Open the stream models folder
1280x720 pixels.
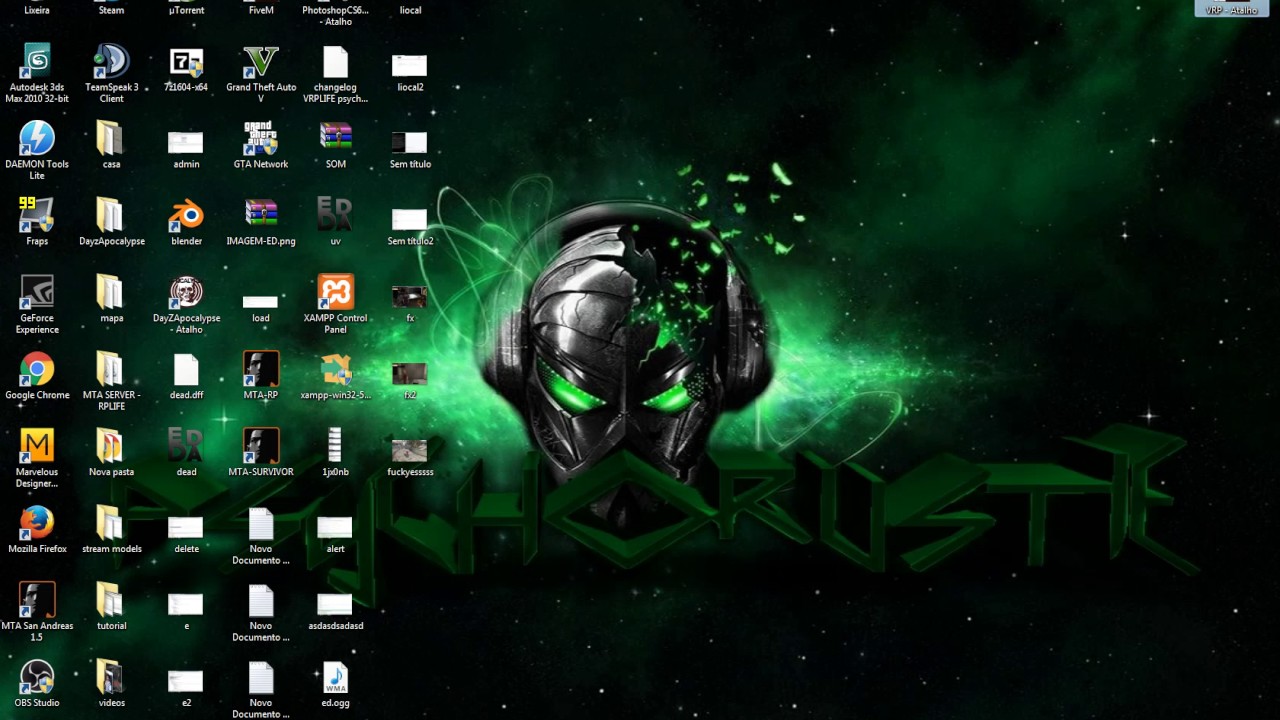click(109, 524)
